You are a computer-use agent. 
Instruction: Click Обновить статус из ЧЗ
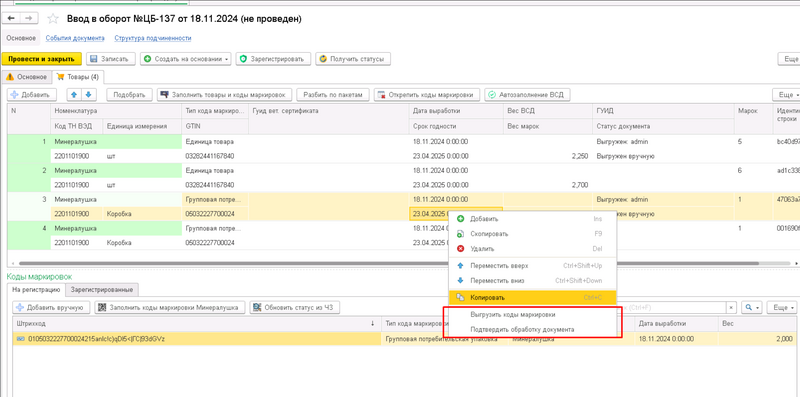pos(294,308)
